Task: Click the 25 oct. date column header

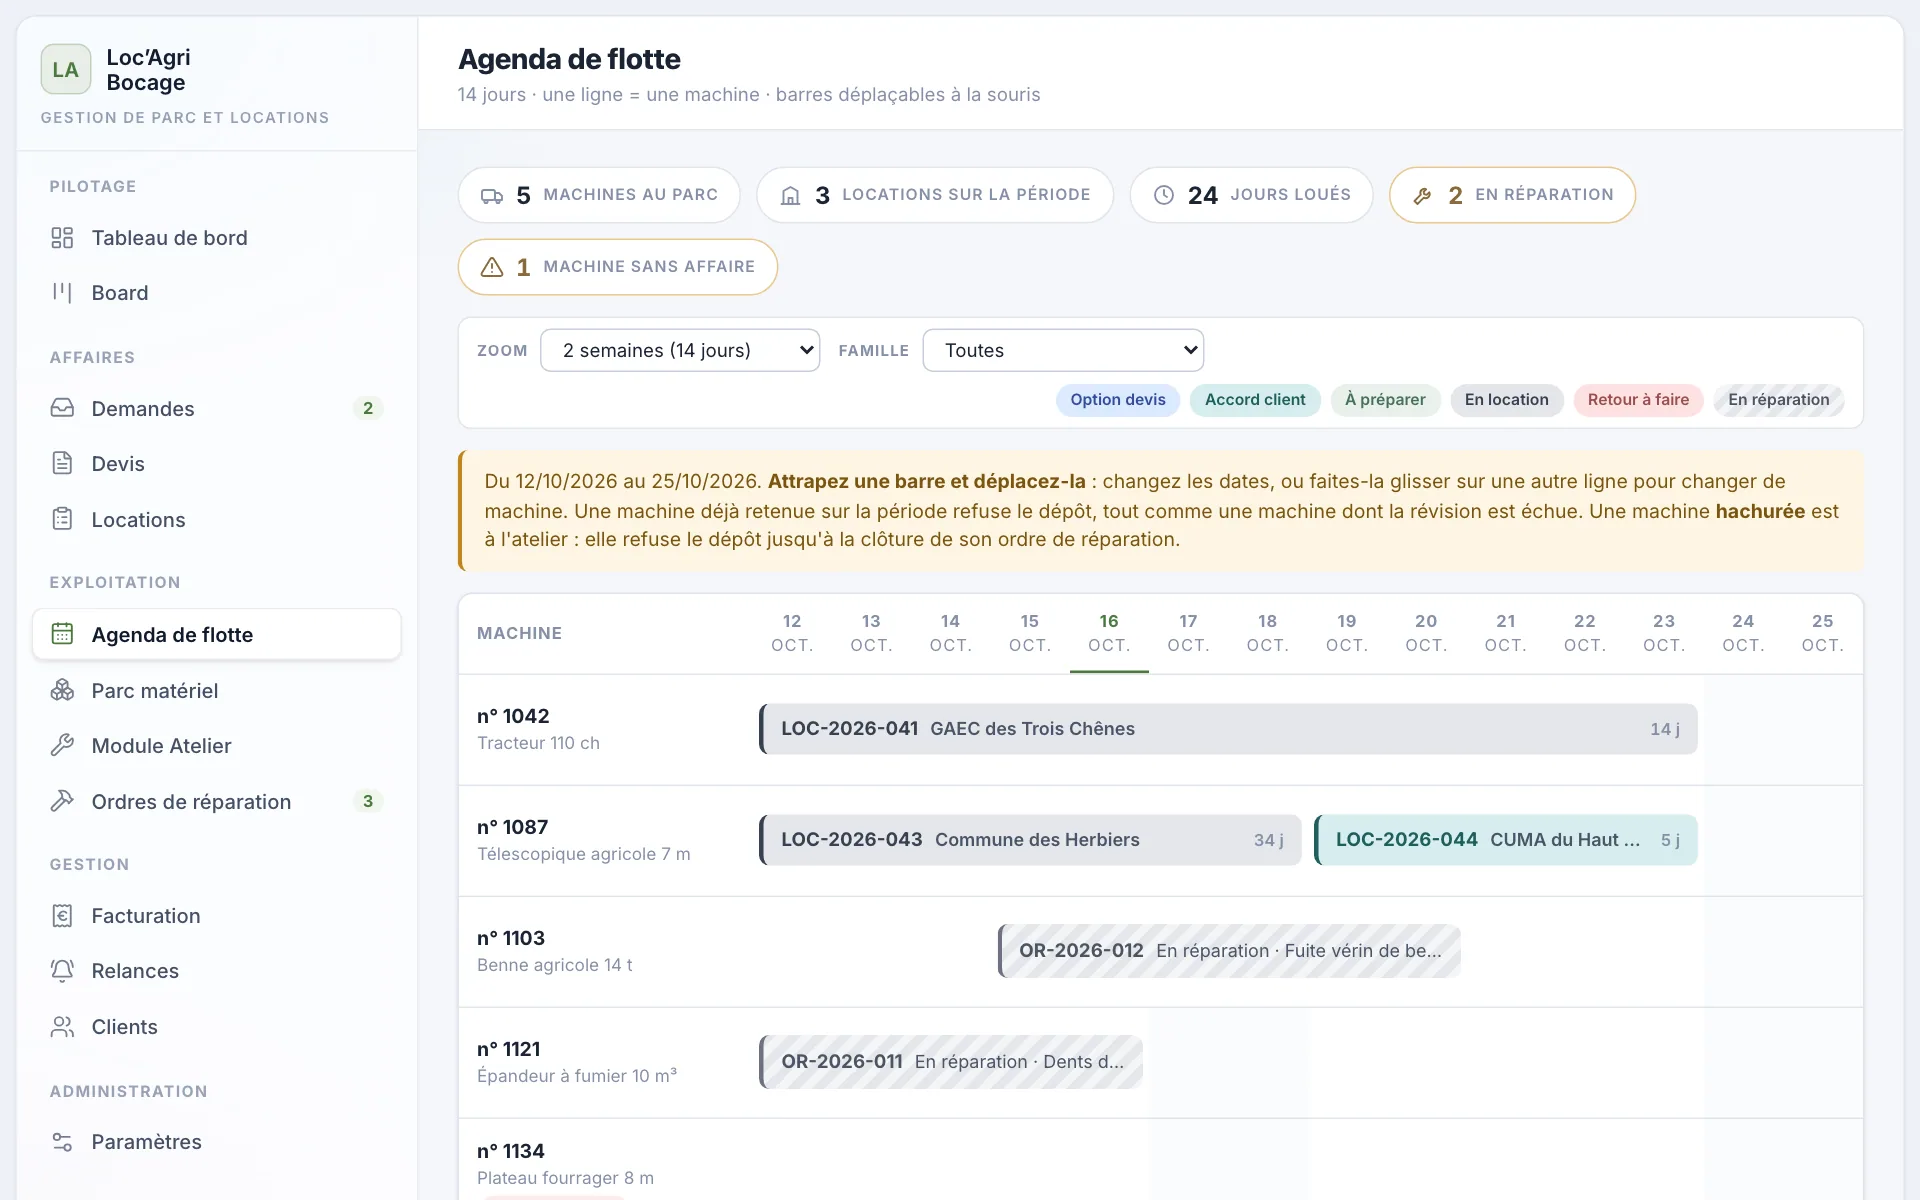Action: [1823, 633]
